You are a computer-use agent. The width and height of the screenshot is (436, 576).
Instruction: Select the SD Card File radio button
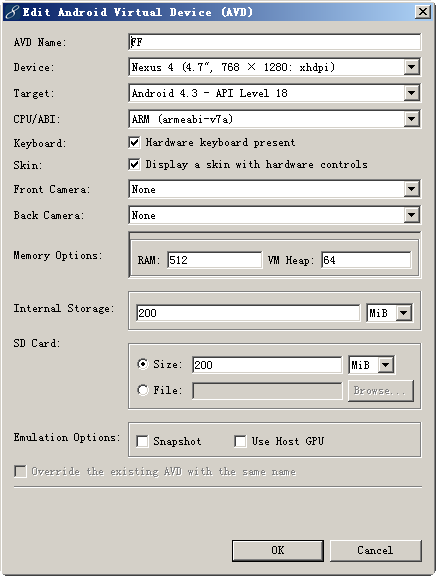pos(143,390)
